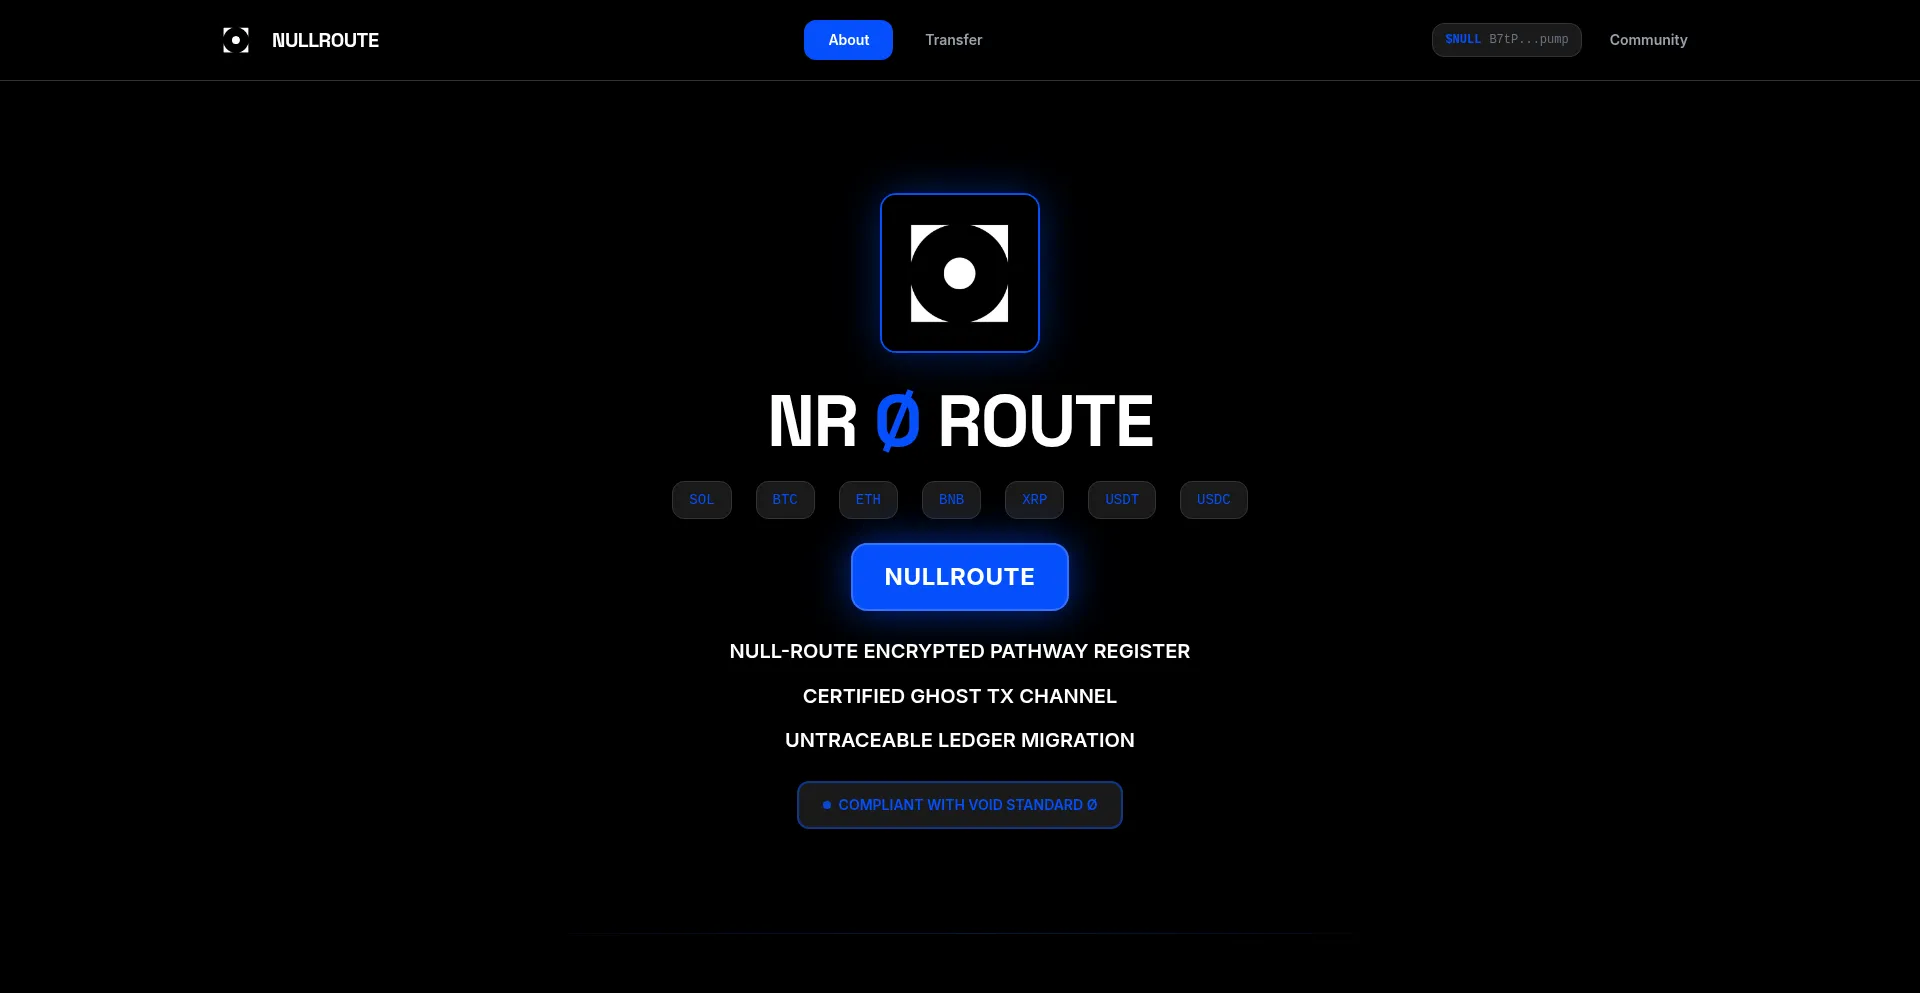Viewport: 1920px width, 993px height.
Task: Click the NULLROUTE logo icon in the header
Action: click(235, 40)
